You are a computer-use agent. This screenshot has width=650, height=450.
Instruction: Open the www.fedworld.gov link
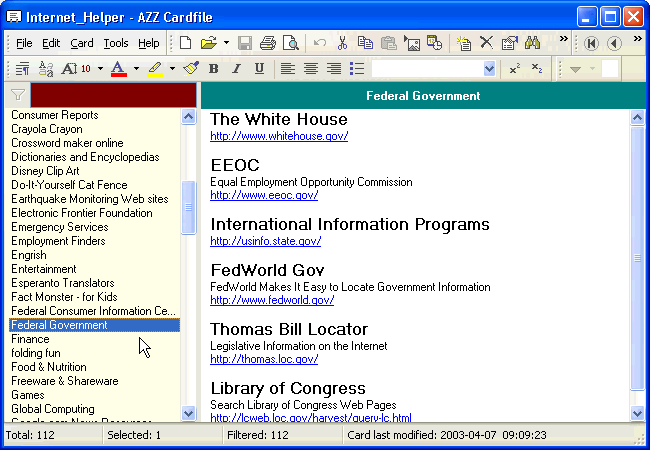click(272, 300)
